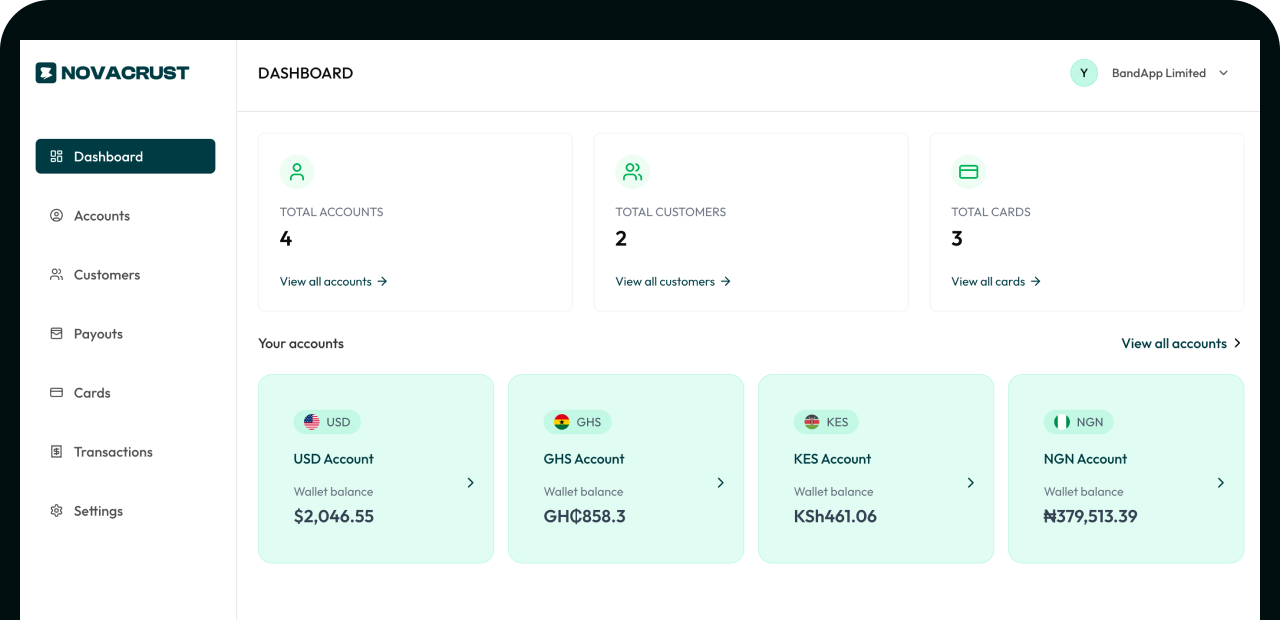Open GHS Account via its chevron arrow
Image resolution: width=1280 pixels, height=620 pixels.
click(x=720, y=483)
